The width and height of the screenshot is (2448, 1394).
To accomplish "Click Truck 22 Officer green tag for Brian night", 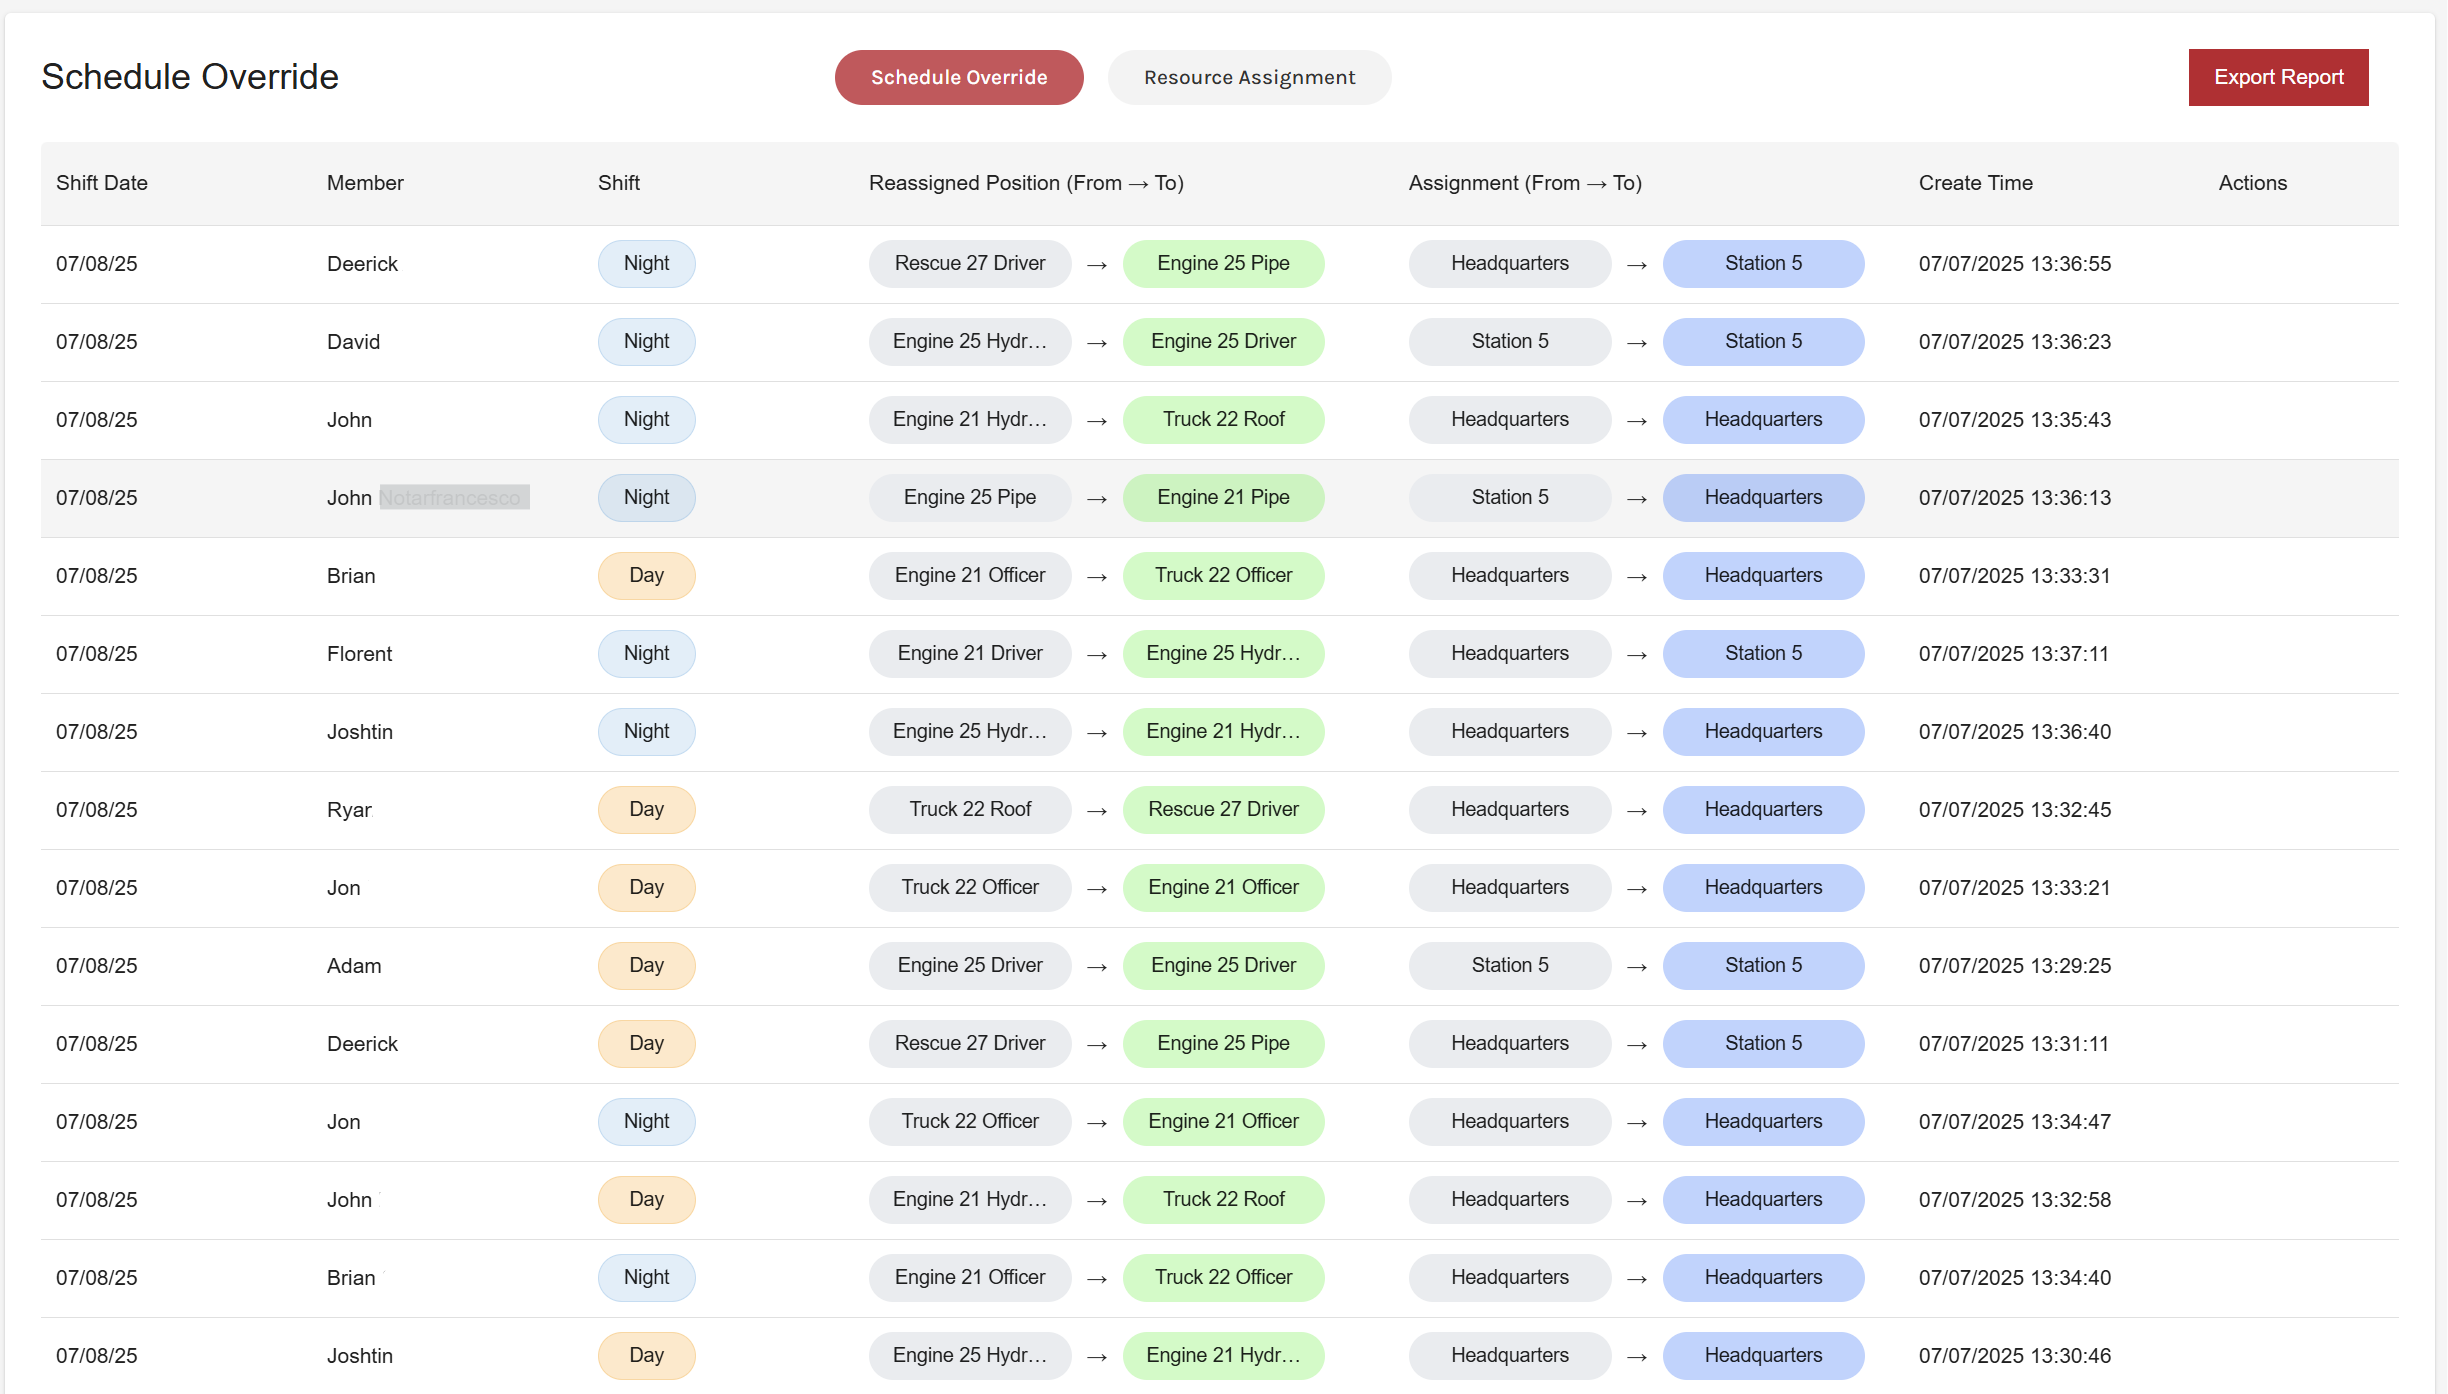I will pyautogui.click(x=1222, y=1277).
